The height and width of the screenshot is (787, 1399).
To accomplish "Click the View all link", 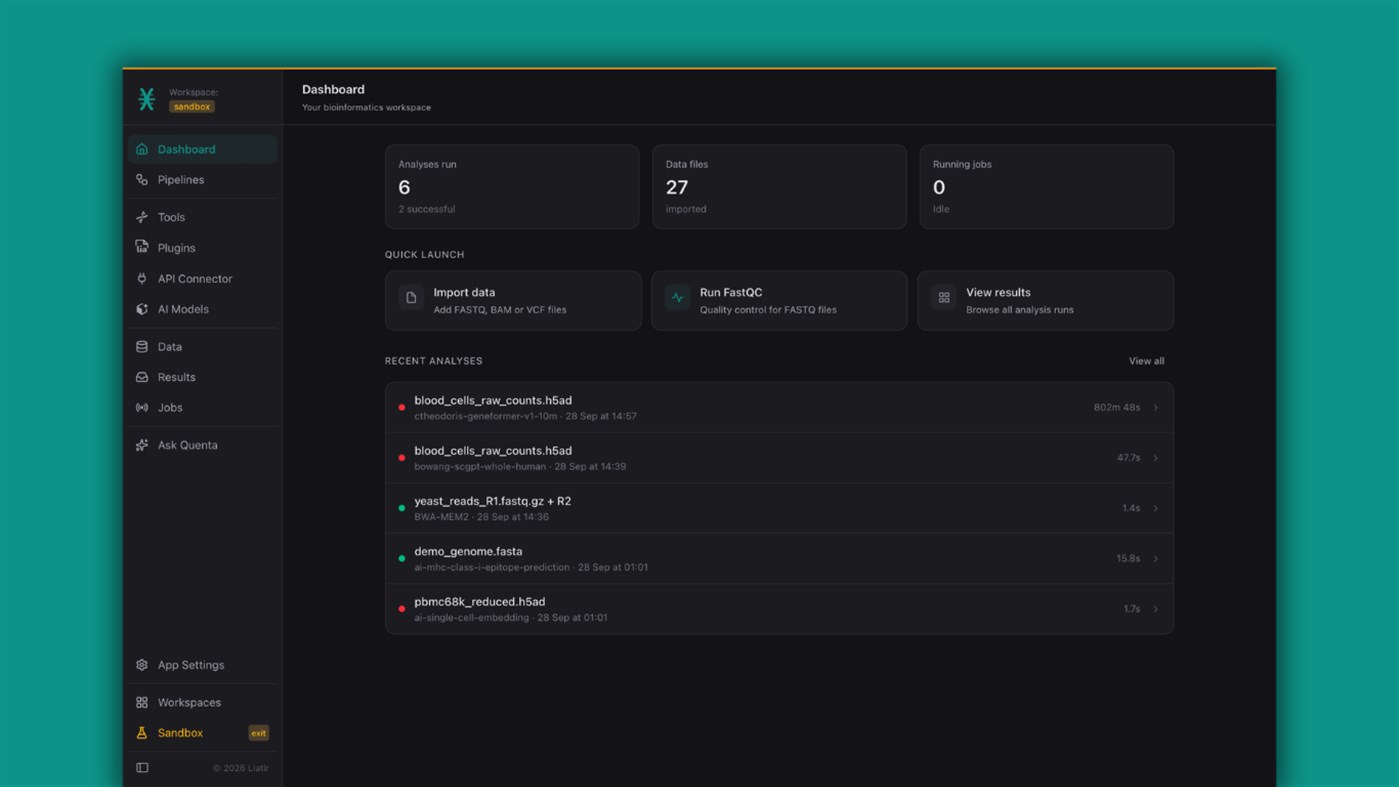I will (x=1146, y=361).
